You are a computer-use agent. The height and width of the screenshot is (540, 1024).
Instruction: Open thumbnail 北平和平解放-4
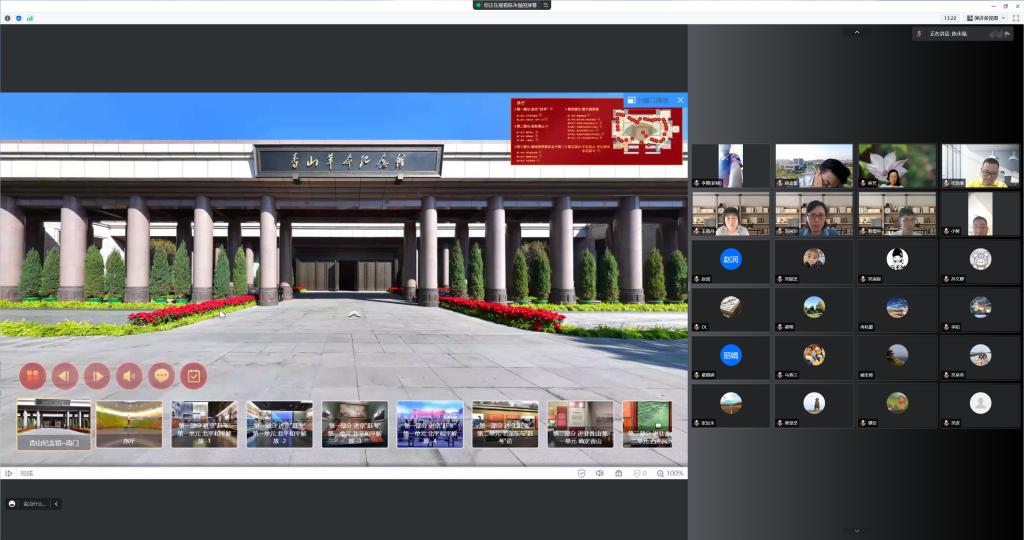point(430,424)
